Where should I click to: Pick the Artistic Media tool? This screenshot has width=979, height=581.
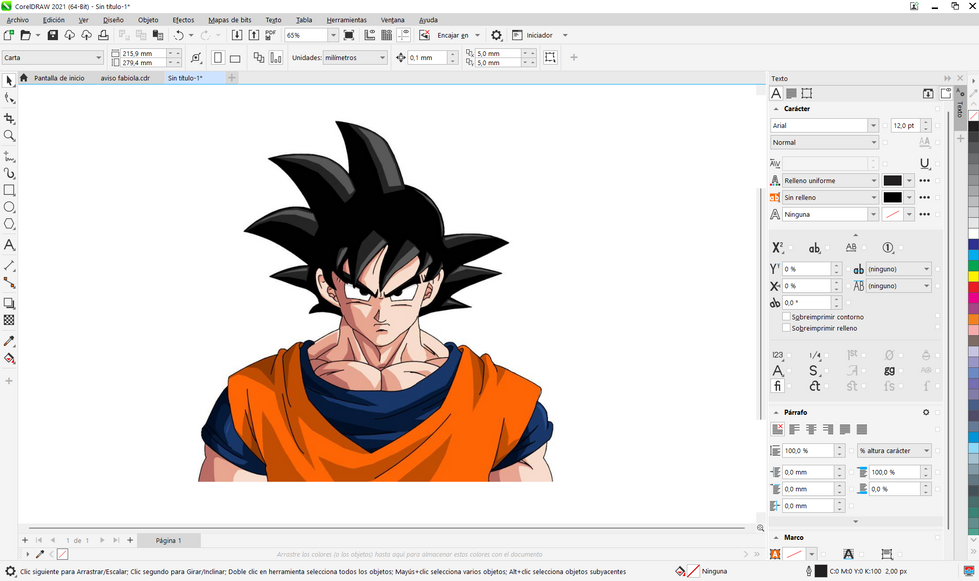[9, 173]
